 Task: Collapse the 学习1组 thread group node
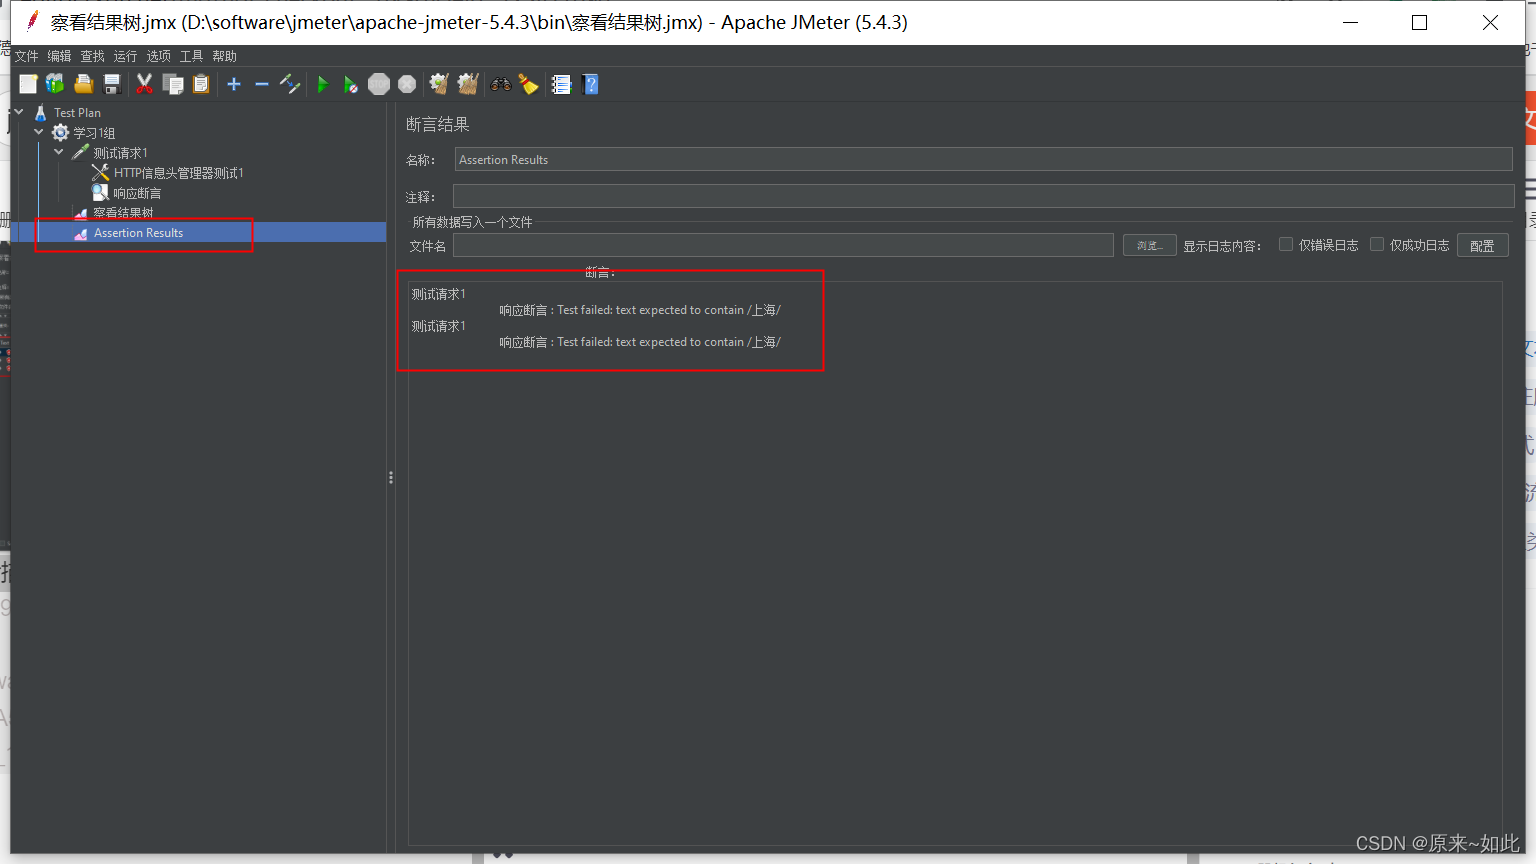(x=39, y=132)
